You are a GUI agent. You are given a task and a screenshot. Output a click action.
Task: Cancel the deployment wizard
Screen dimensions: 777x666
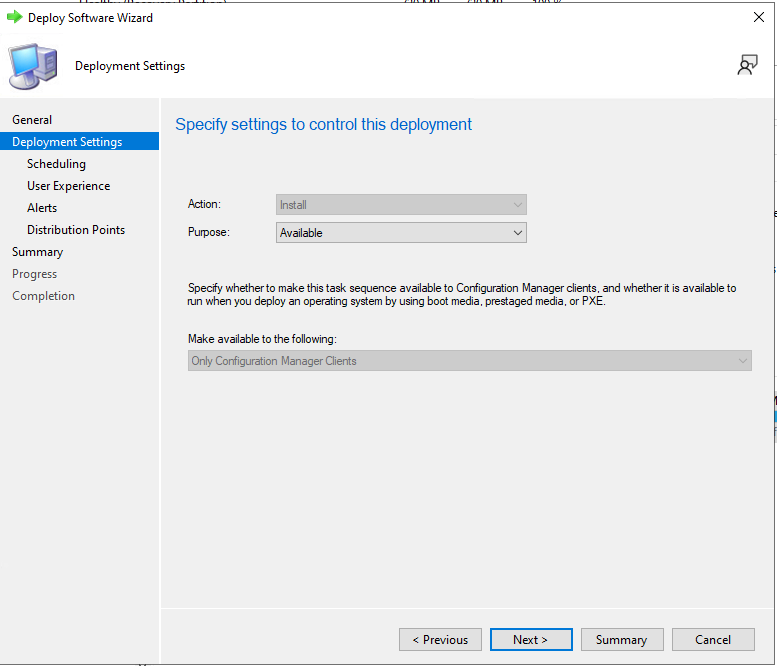tap(713, 640)
